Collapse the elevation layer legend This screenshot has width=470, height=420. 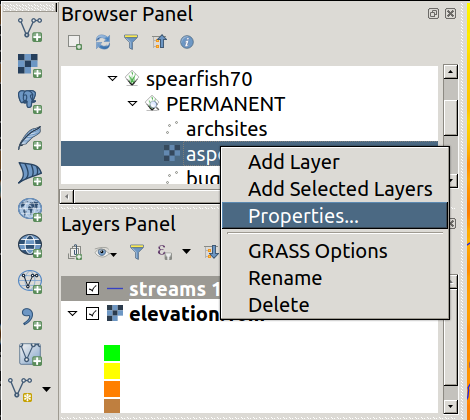click(x=72, y=314)
